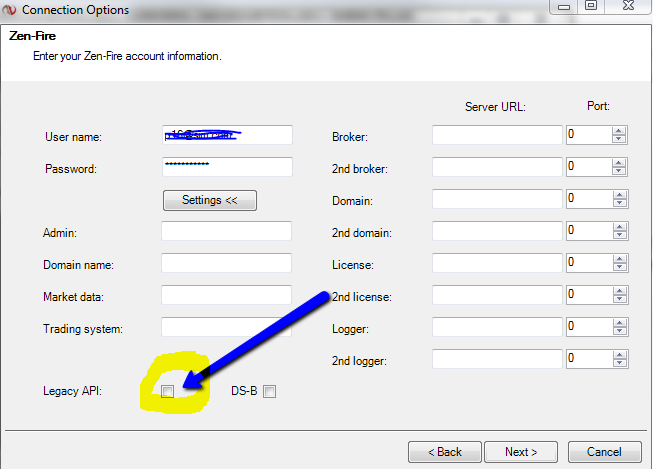653x469 pixels.
Task: Go back with the < Back button
Action: point(445,452)
